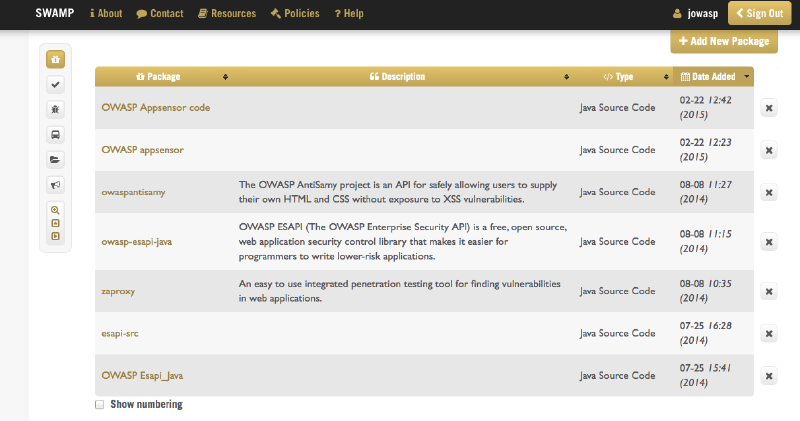800x421 pixels.
Task: Open the bus icon in sidebar
Action: (x=56, y=134)
